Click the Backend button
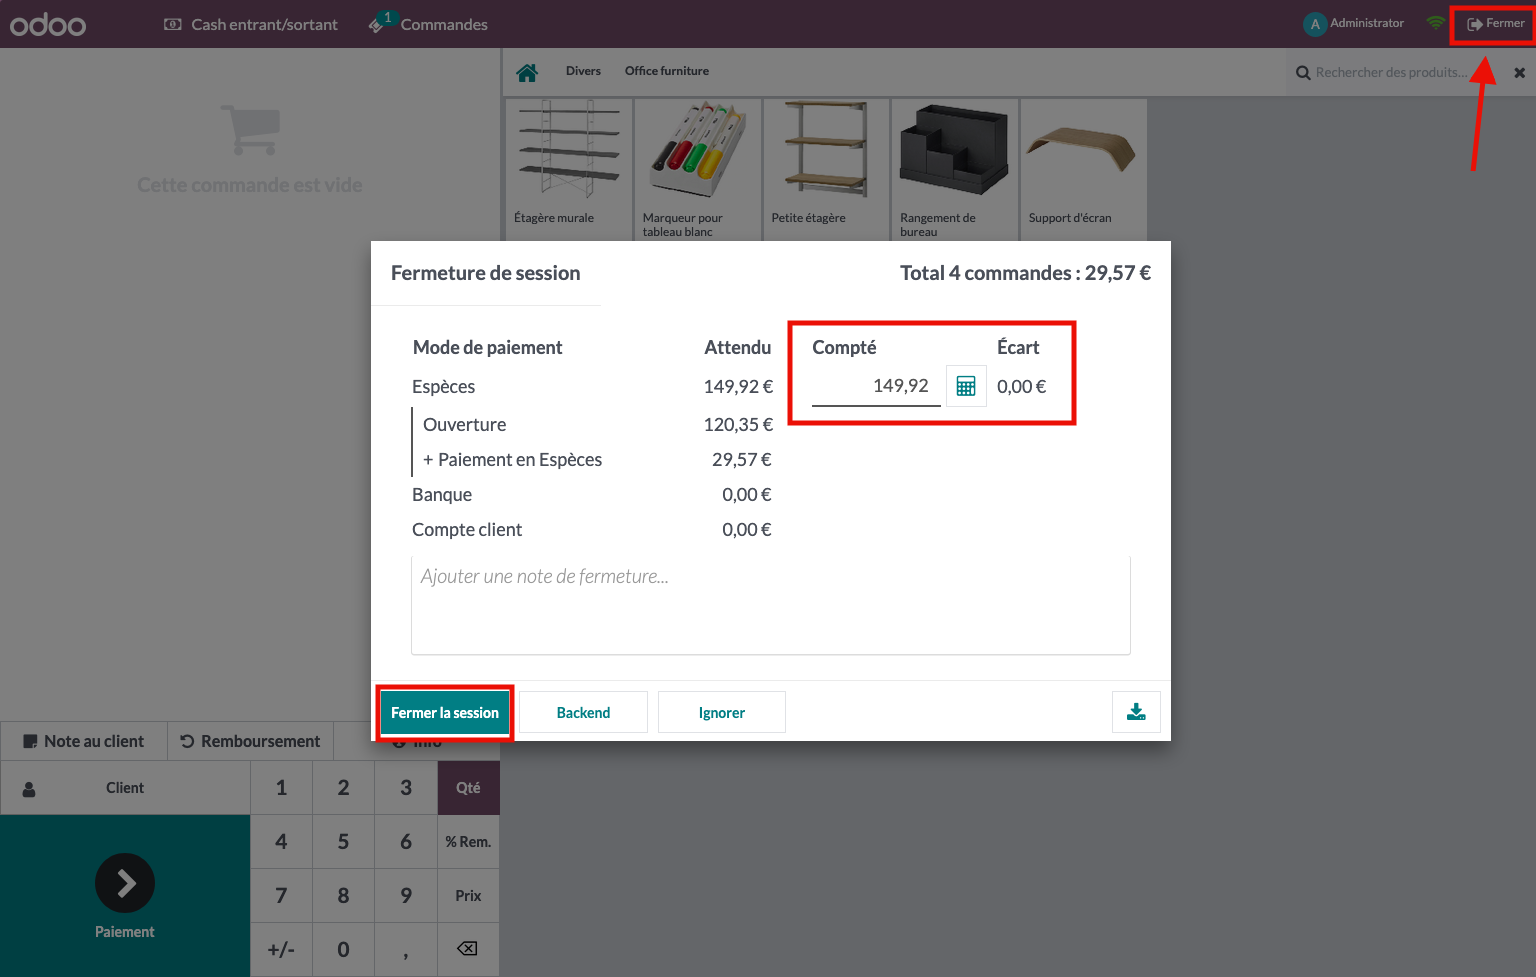Image resolution: width=1536 pixels, height=977 pixels. pos(583,713)
